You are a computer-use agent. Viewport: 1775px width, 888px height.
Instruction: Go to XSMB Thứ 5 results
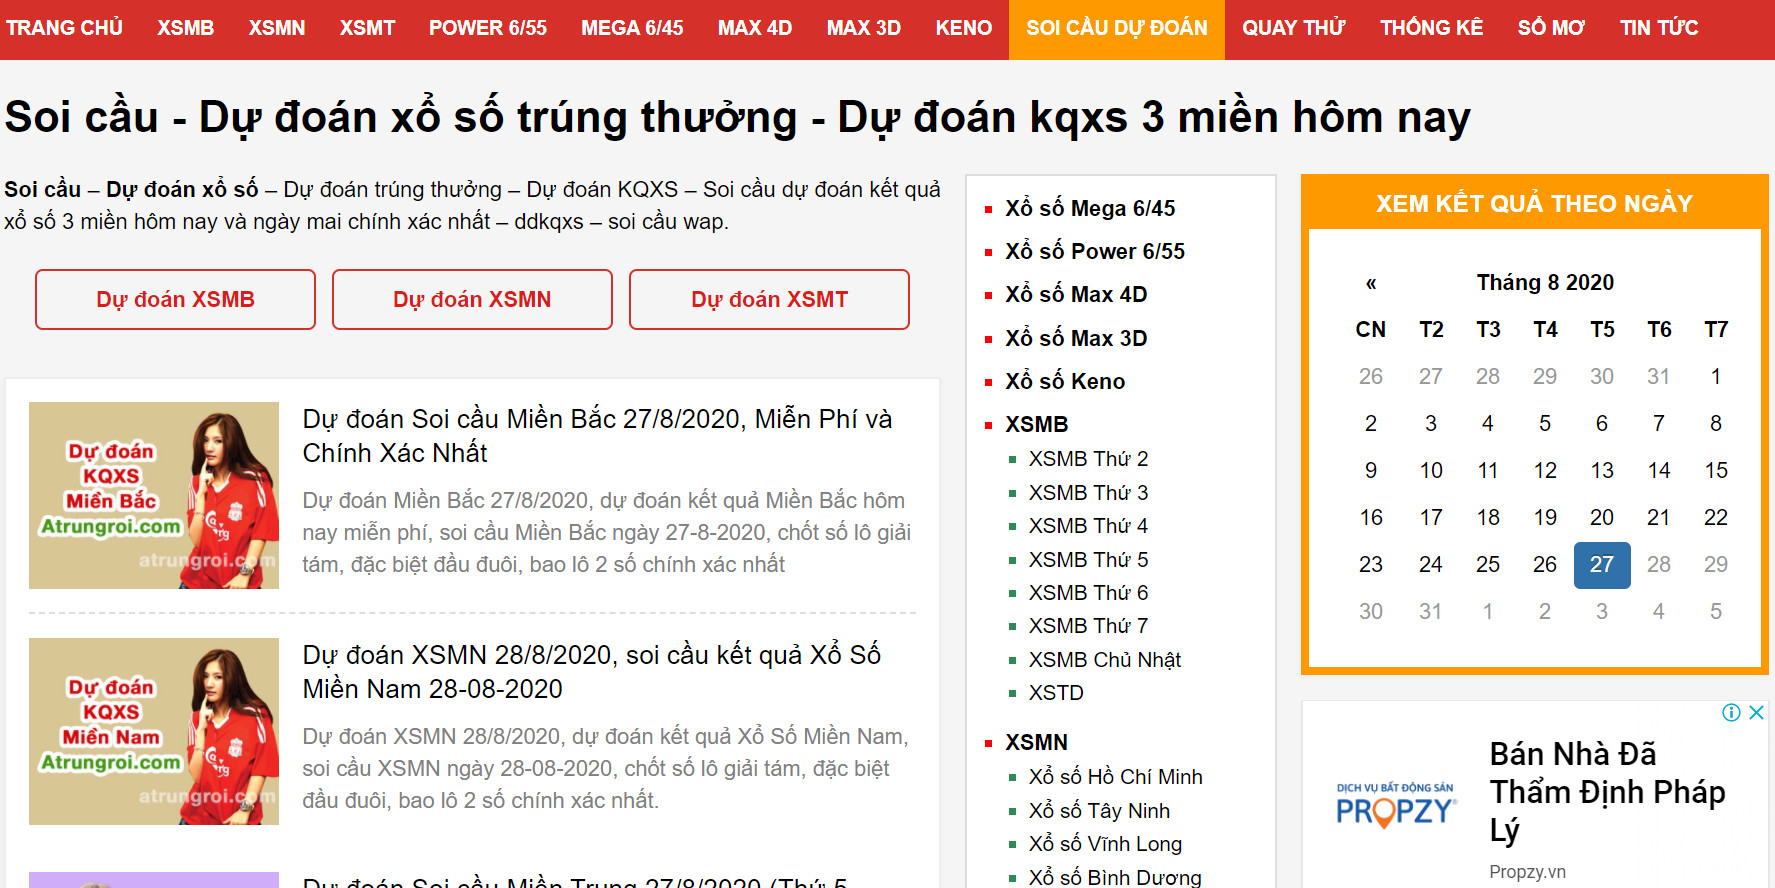click(1088, 559)
